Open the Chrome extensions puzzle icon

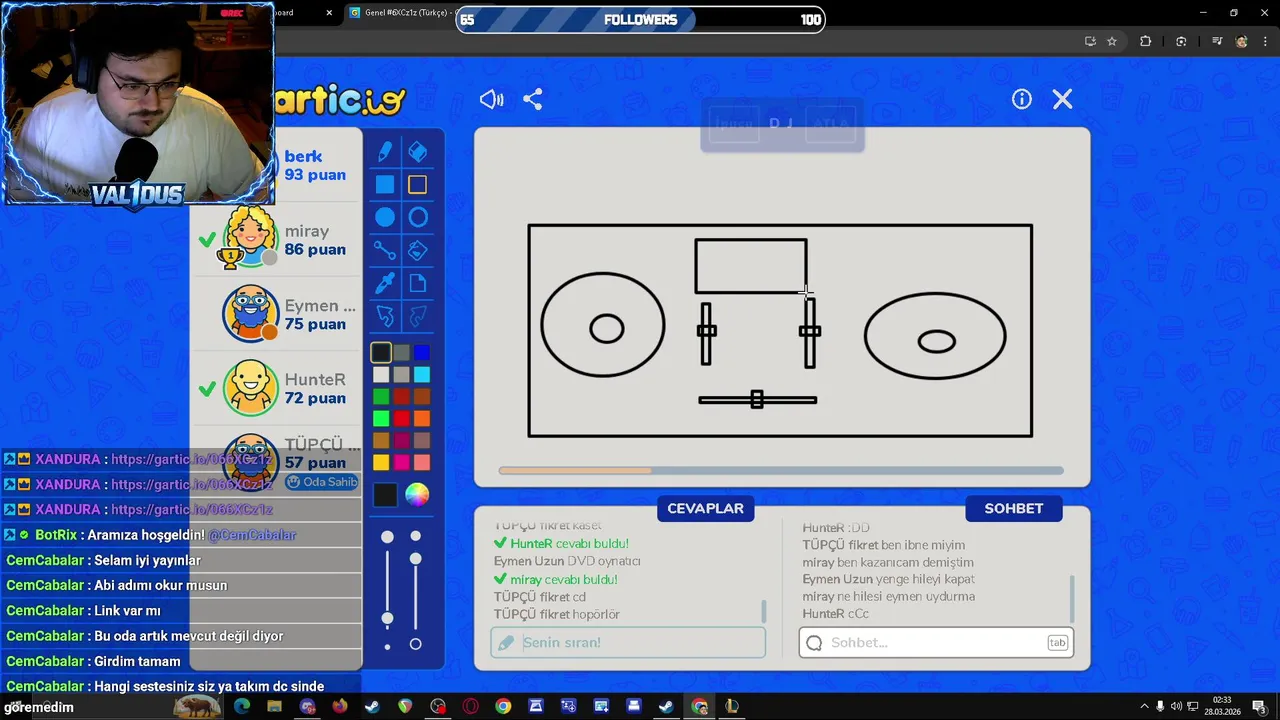(1146, 41)
